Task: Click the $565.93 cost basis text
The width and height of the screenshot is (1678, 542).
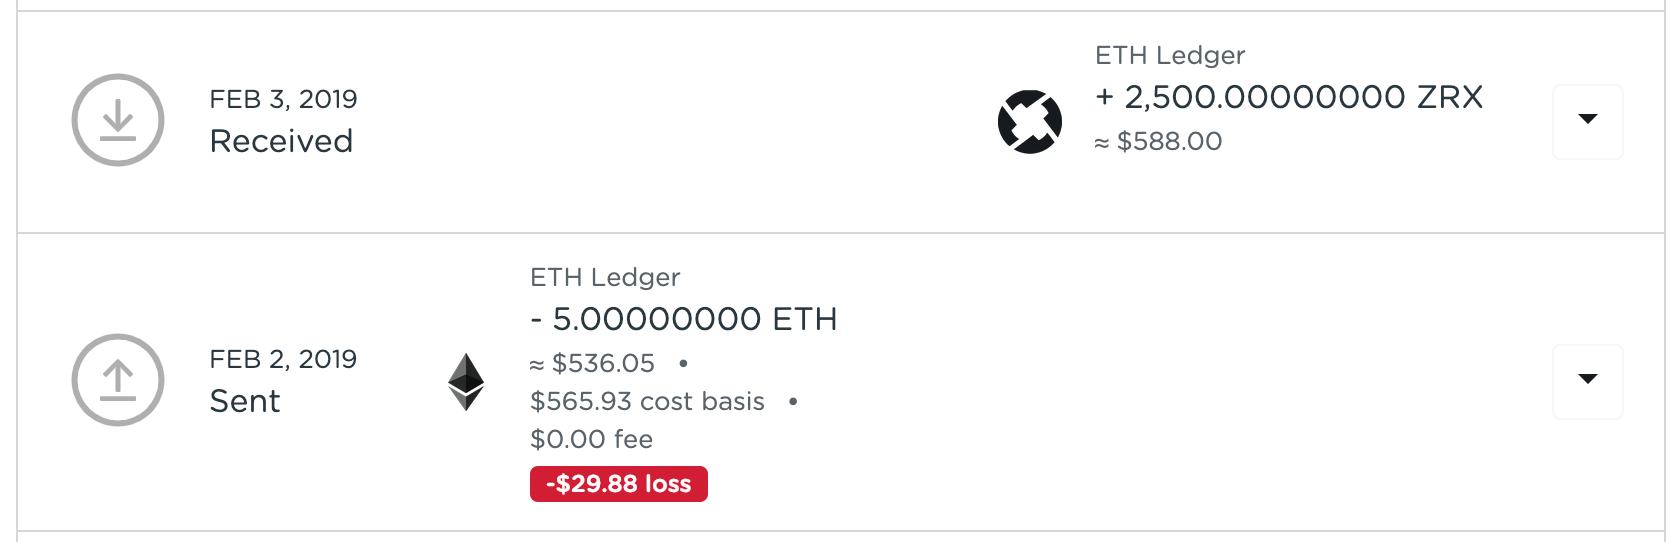Action: 647,401
